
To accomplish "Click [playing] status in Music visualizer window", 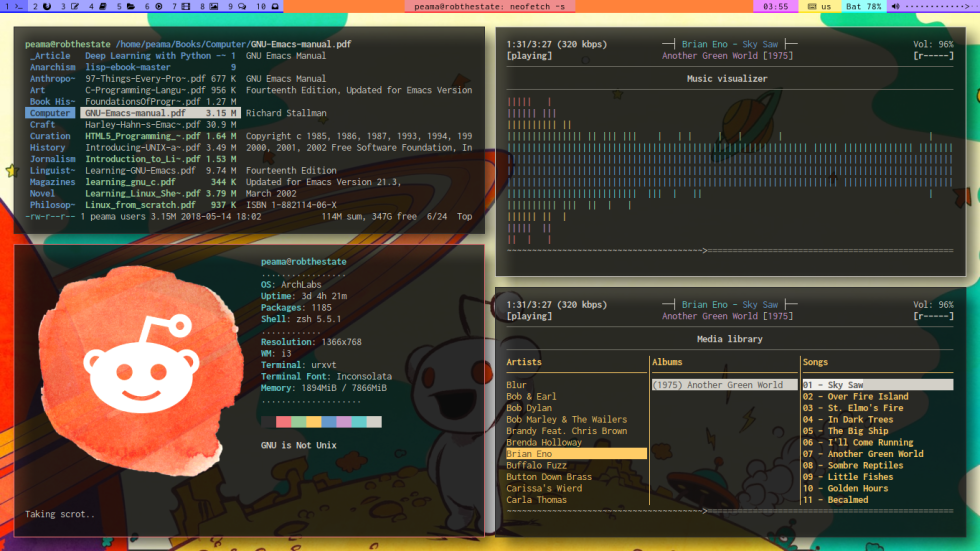I will (529, 56).
